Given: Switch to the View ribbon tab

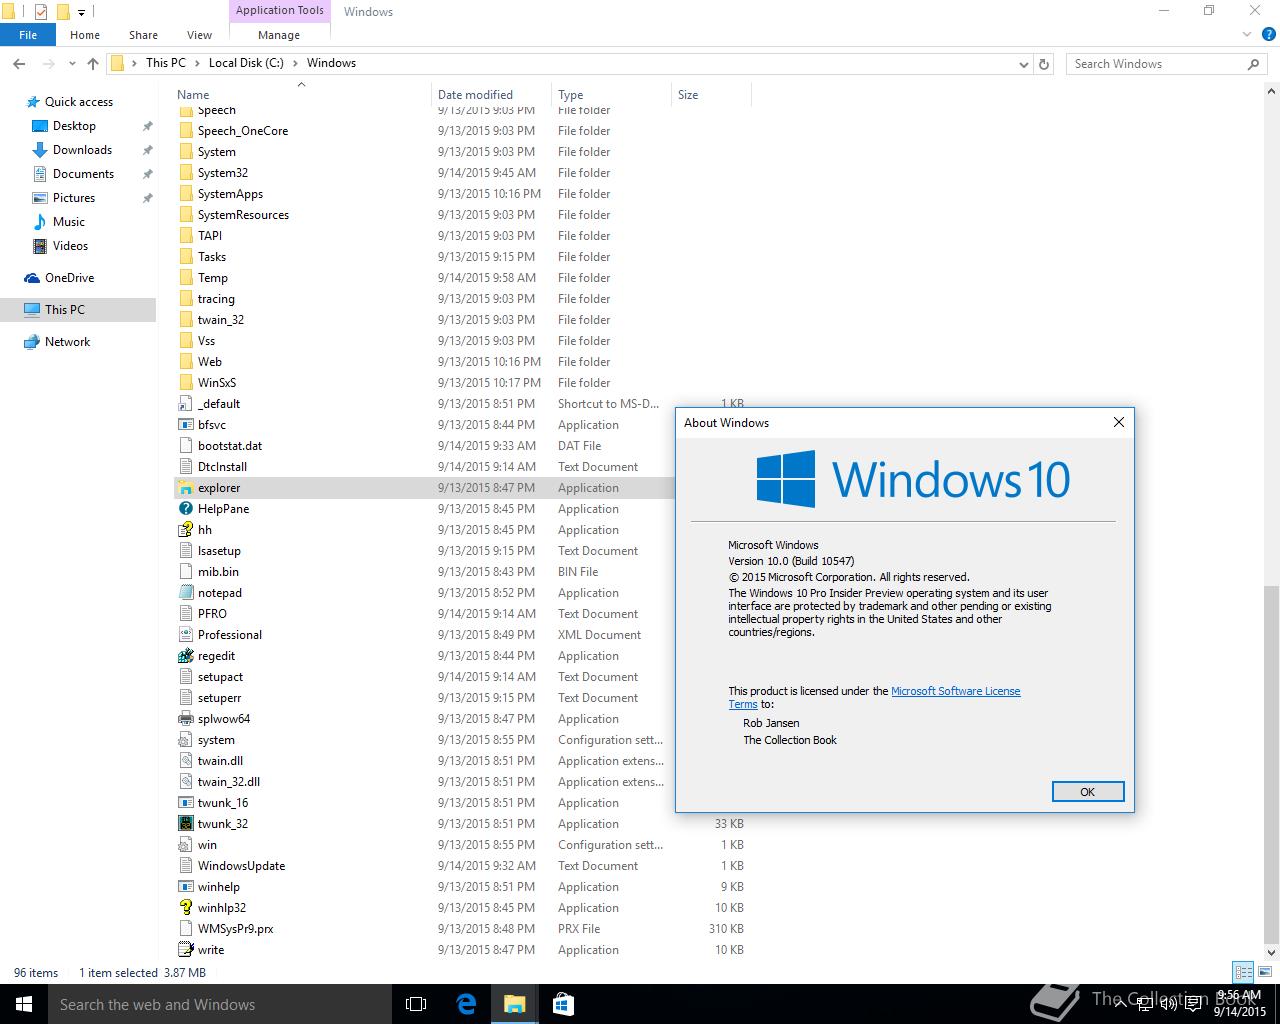Looking at the screenshot, I should [x=199, y=35].
